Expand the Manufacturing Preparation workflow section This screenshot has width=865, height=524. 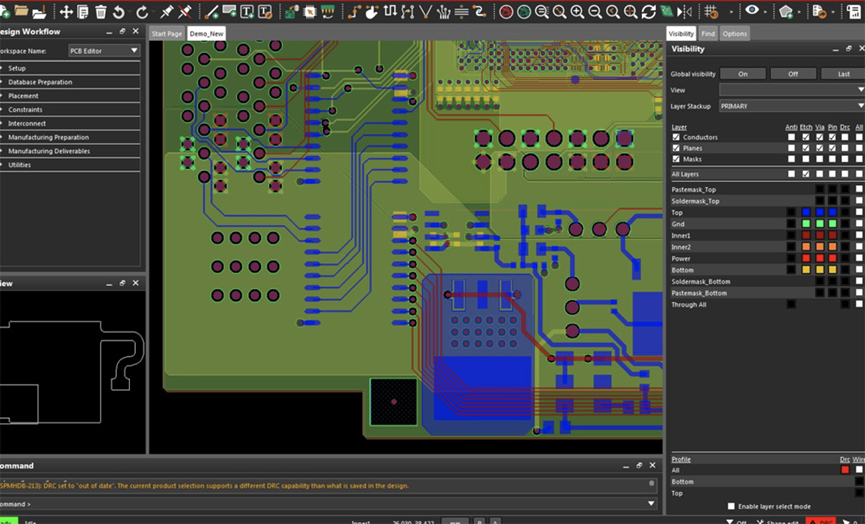(x=50, y=137)
